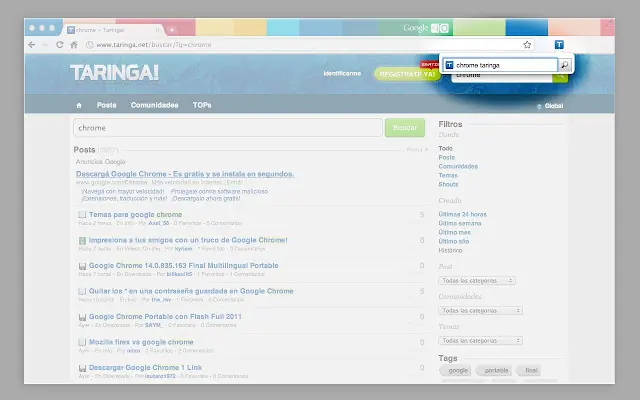Filter results by Todo
Image resolution: width=640 pixels, height=400 pixels.
pos(445,148)
